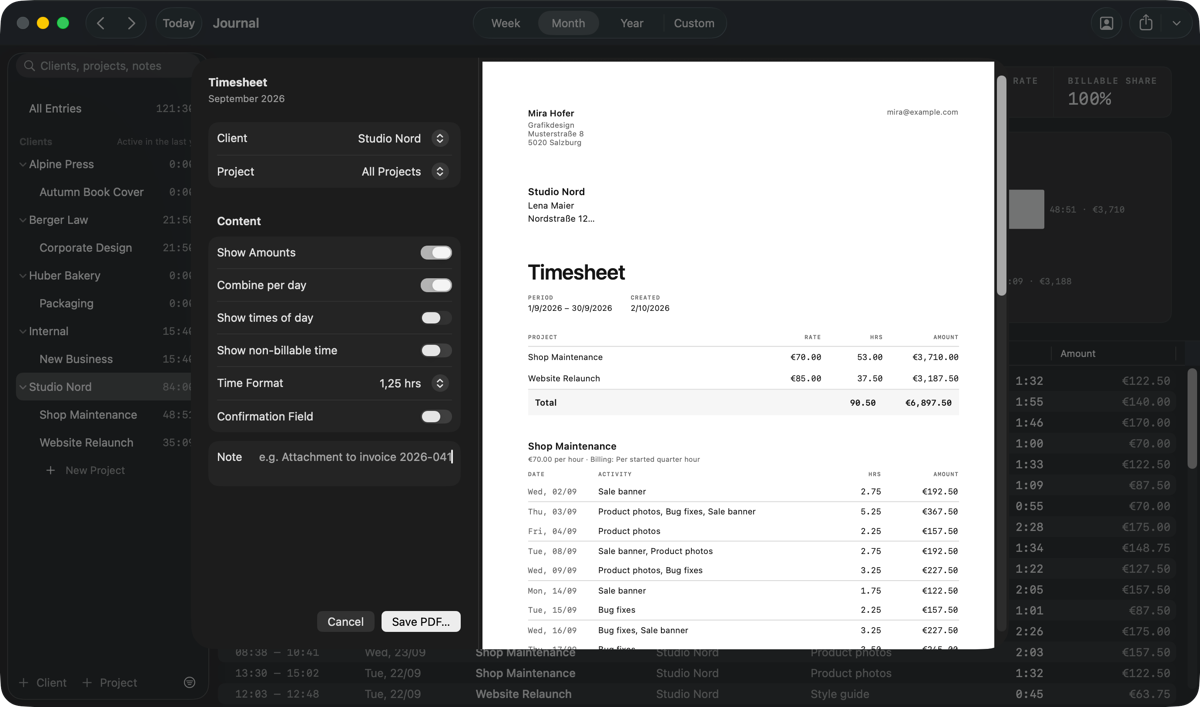Click the plus icon beside New Project
This screenshot has width=1200, height=707.
coord(50,470)
